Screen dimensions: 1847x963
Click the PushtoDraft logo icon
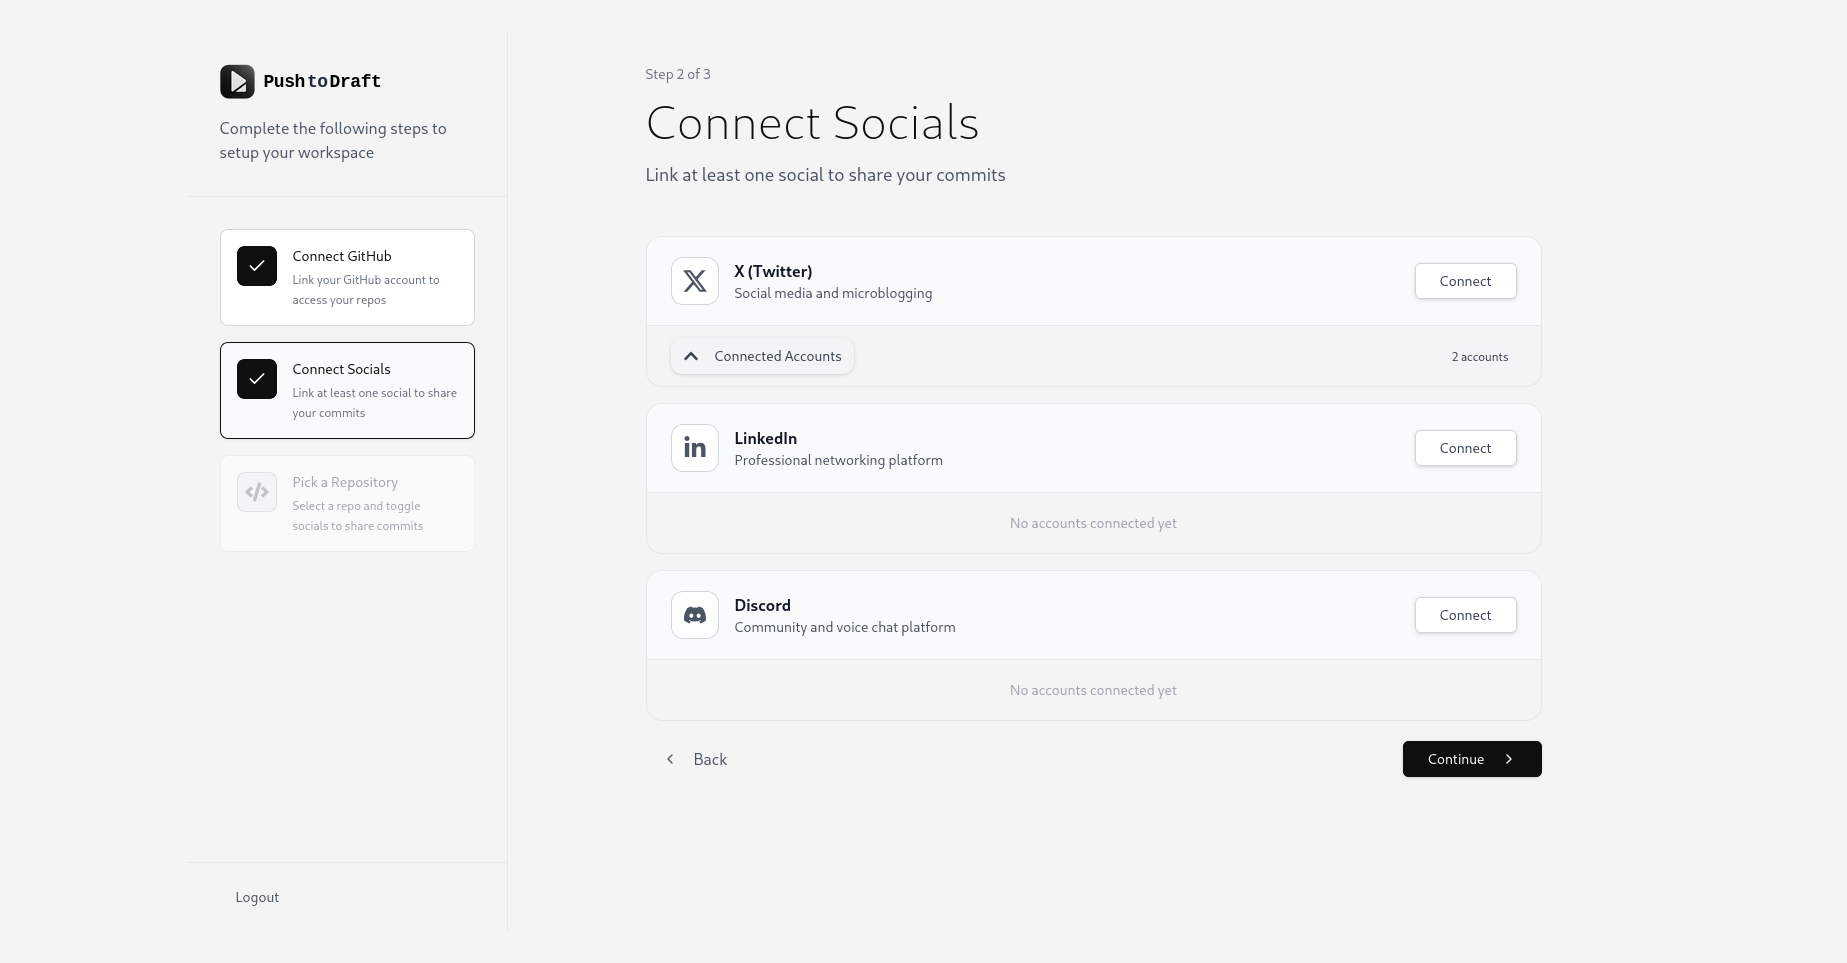click(237, 82)
